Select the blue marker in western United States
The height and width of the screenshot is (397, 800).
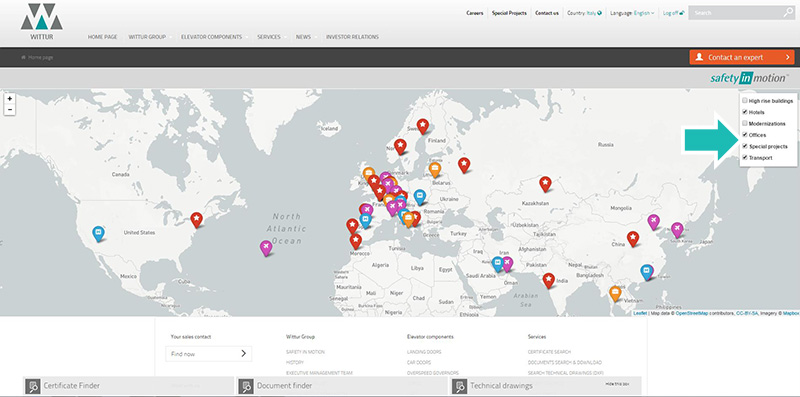[x=98, y=234]
